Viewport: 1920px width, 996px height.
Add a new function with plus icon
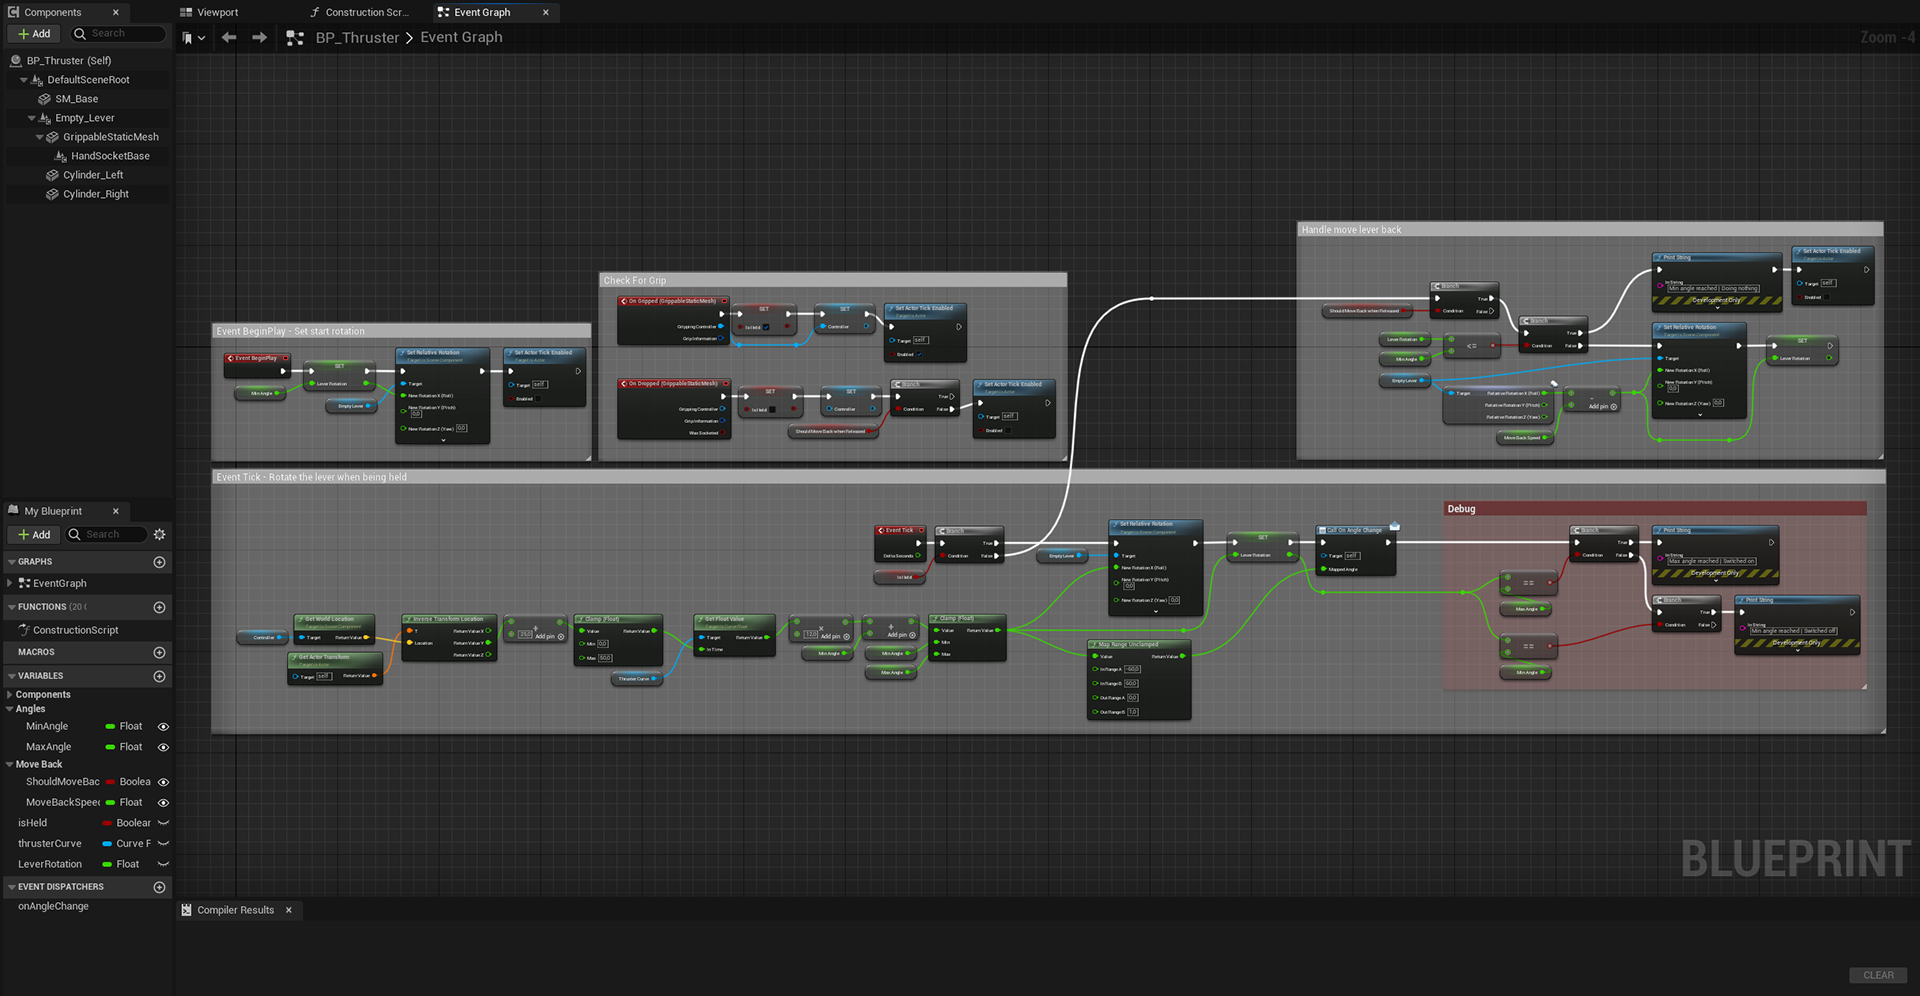coord(159,607)
